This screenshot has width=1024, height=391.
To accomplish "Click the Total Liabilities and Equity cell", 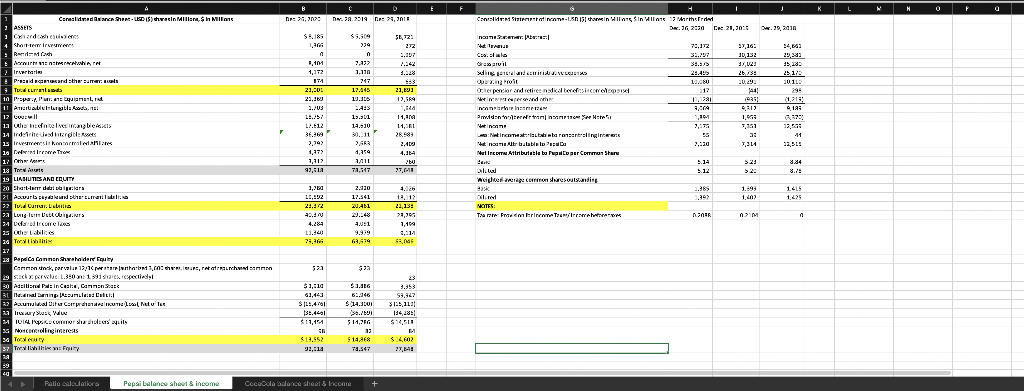I will coord(146,349).
